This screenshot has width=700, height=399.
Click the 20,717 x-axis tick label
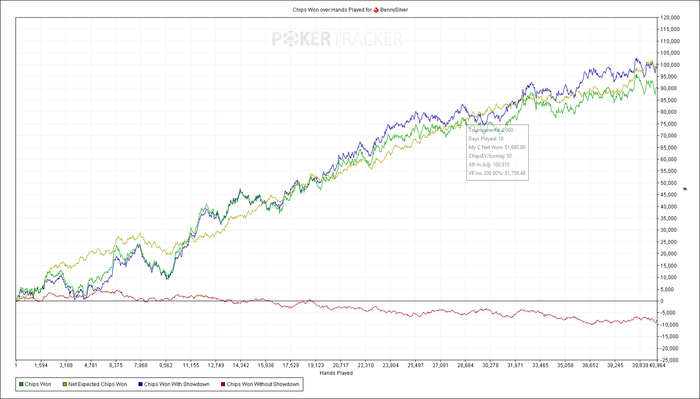coord(341,366)
